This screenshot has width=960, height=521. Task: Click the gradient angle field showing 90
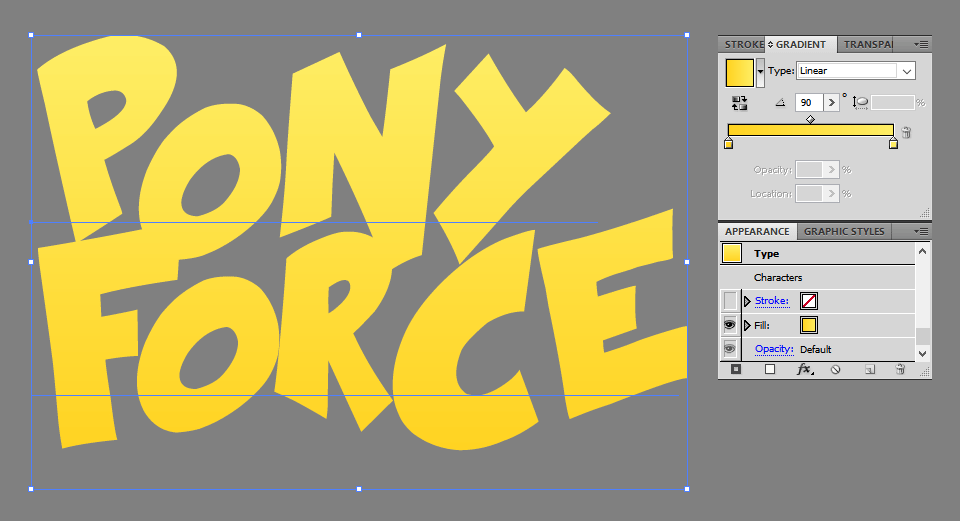coord(808,103)
